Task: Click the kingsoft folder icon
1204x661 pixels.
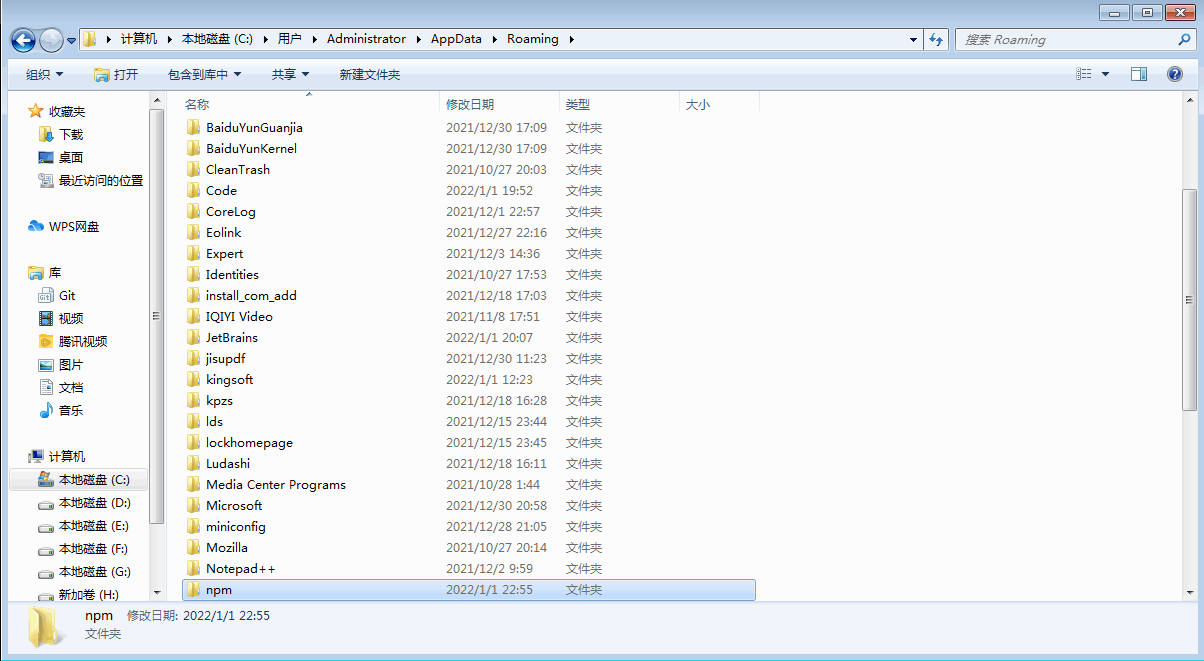Action: point(194,379)
